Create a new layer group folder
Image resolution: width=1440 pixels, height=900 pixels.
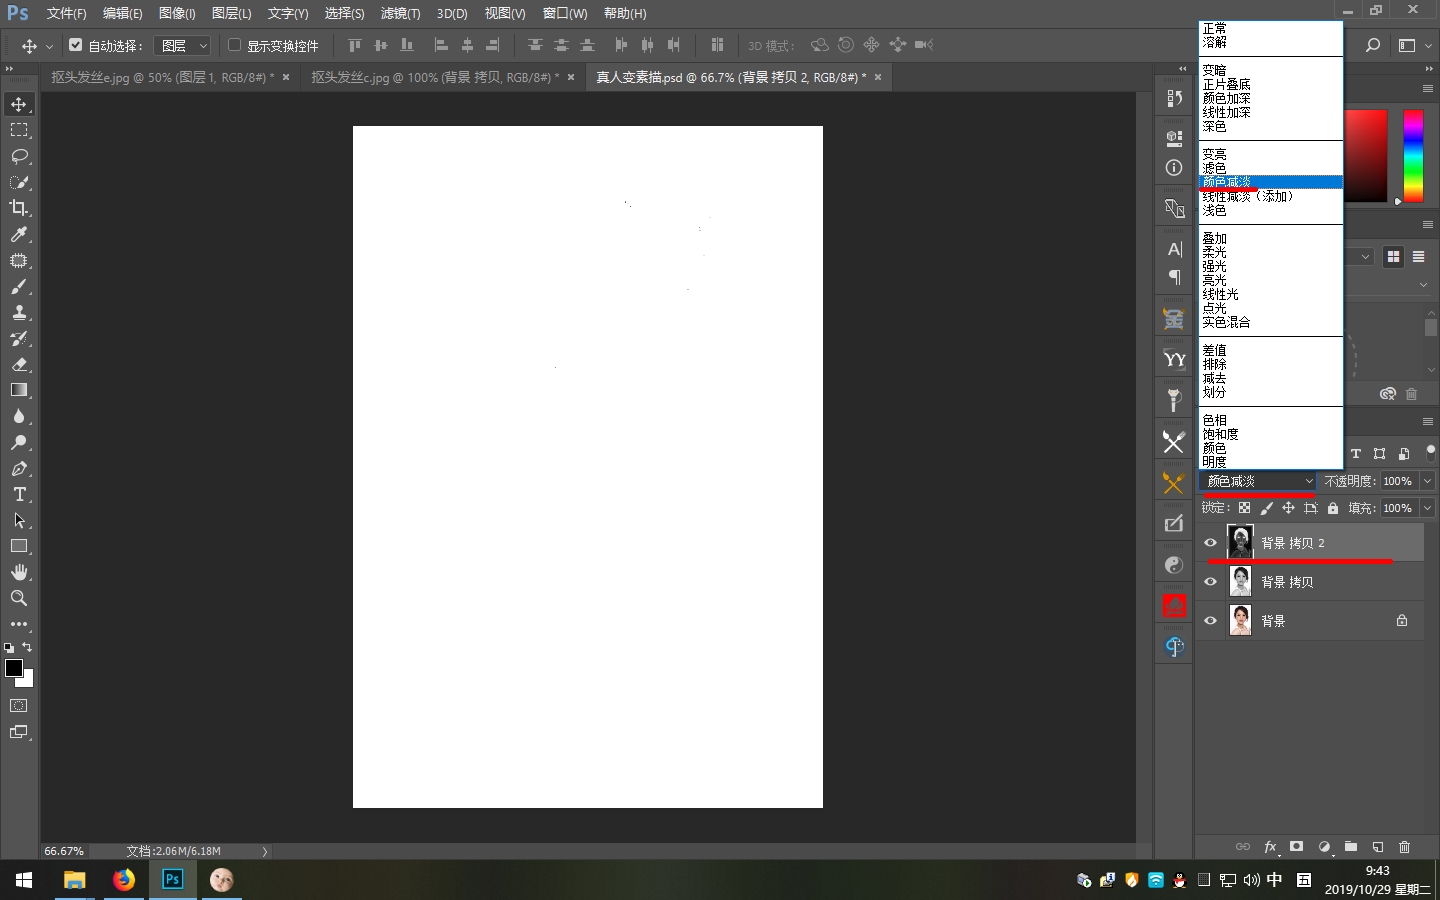(x=1351, y=847)
